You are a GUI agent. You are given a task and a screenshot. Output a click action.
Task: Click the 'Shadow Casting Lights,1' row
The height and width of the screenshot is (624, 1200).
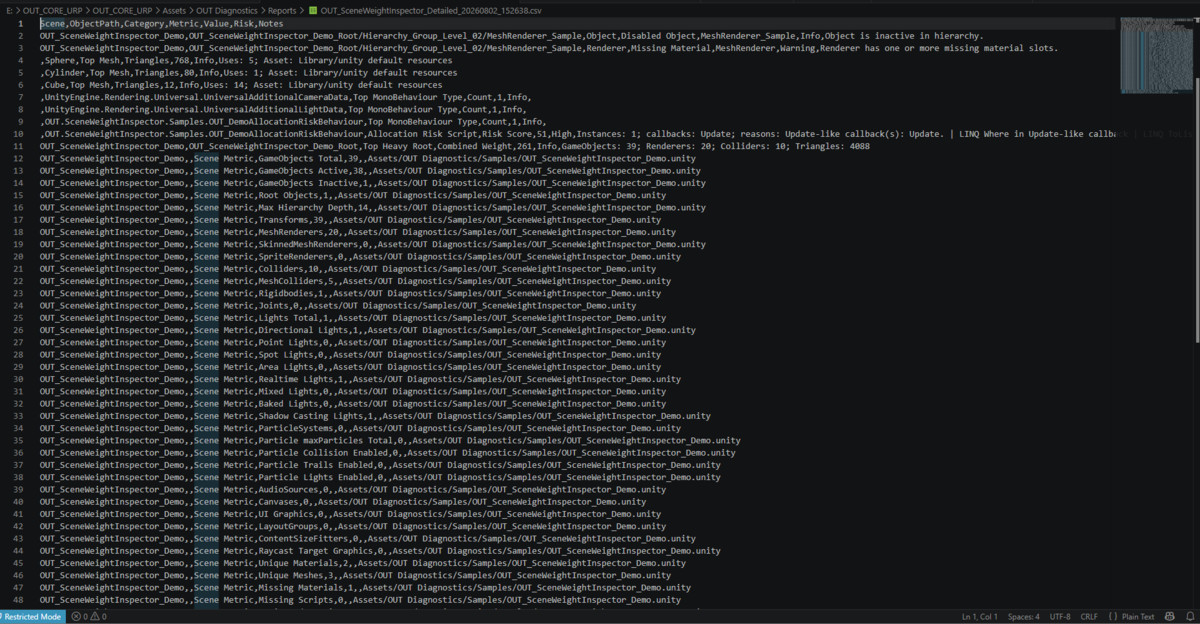pyautogui.click(x=375, y=416)
